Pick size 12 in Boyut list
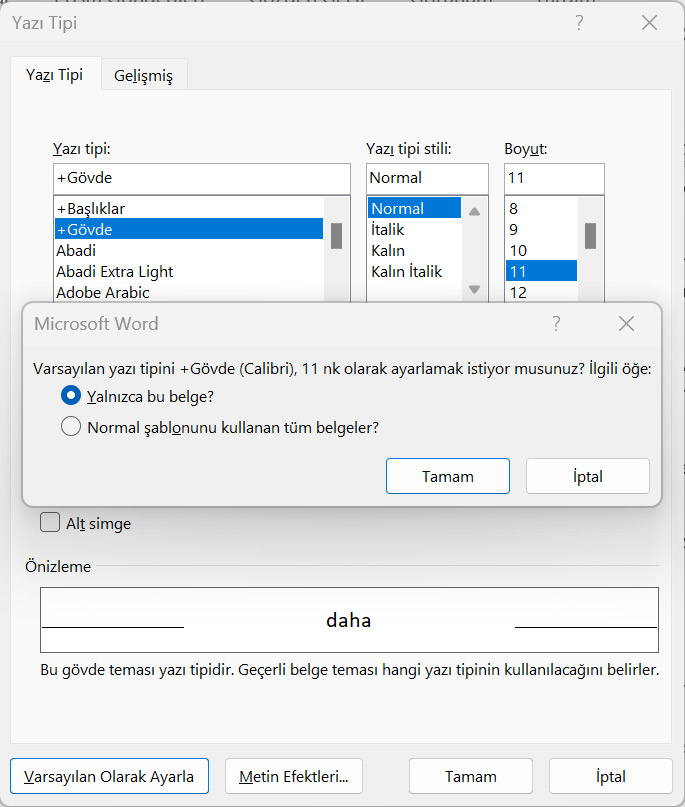The image size is (685, 807). pos(541,292)
